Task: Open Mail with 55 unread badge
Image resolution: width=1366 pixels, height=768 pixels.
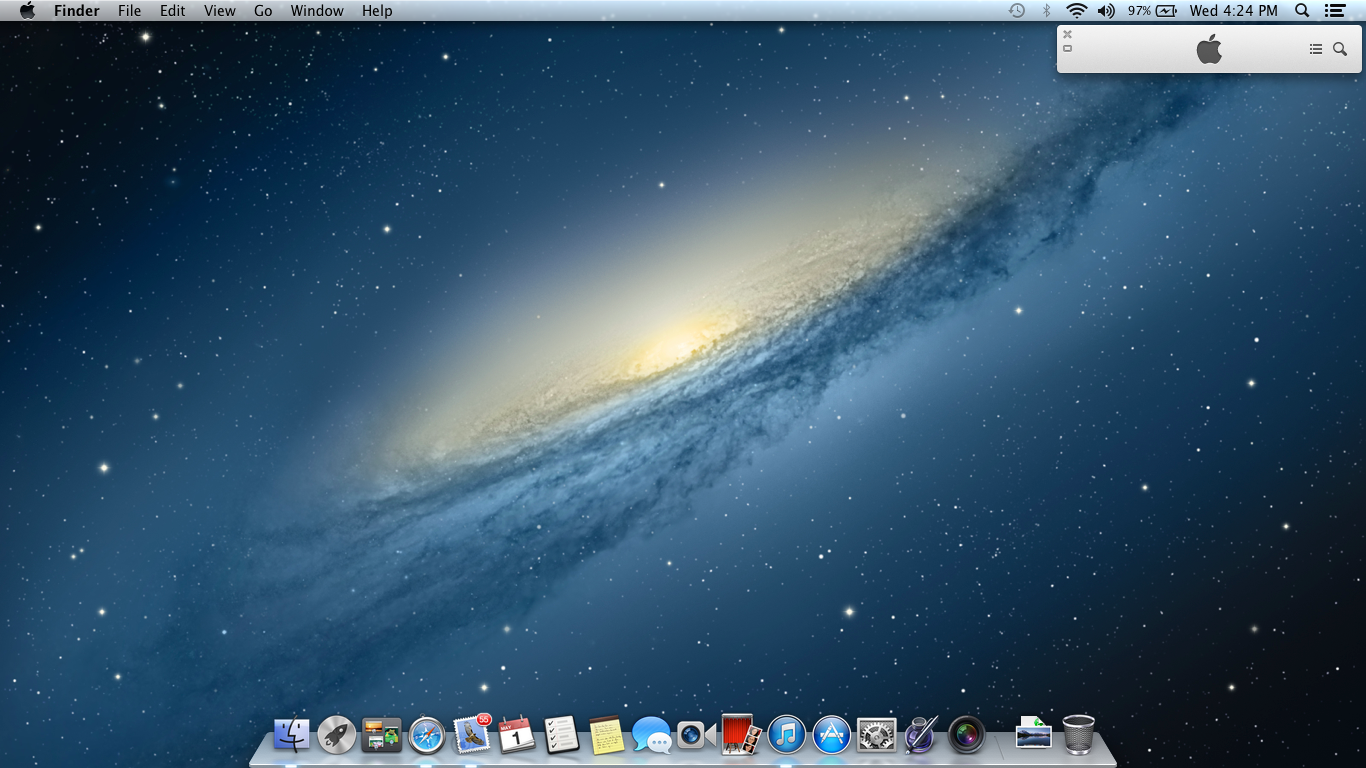Action: click(472, 734)
